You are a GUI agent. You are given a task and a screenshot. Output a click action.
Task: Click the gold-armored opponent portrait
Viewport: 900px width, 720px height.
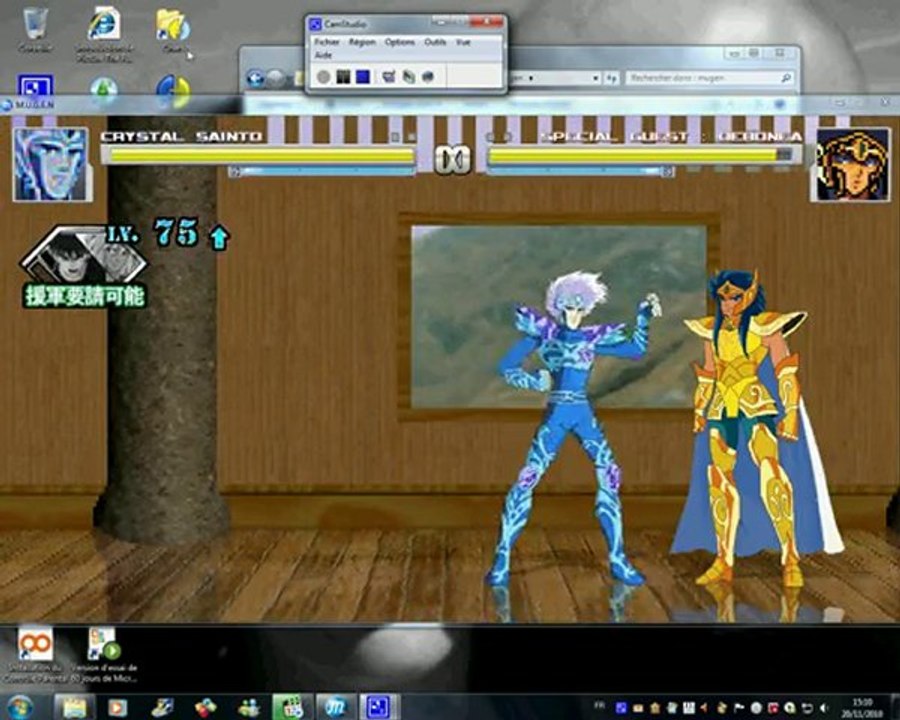click(x=852, y=165)
